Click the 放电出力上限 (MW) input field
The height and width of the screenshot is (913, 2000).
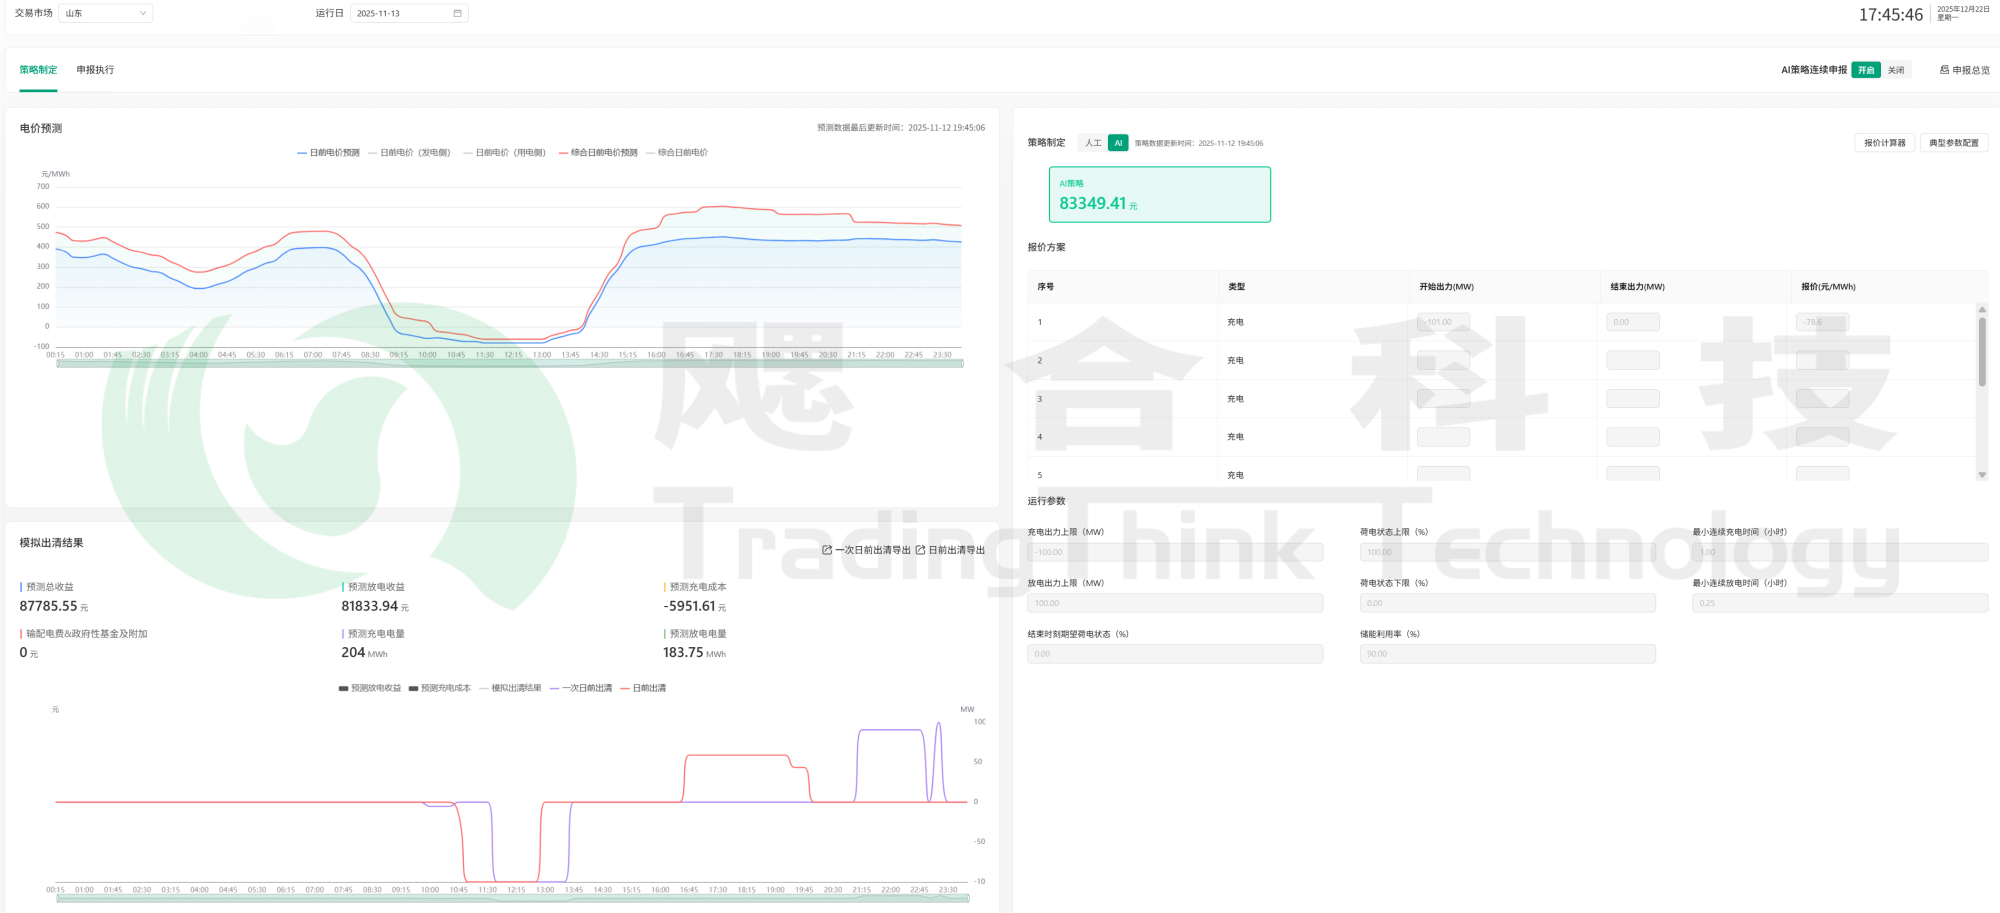point(1174,603)
